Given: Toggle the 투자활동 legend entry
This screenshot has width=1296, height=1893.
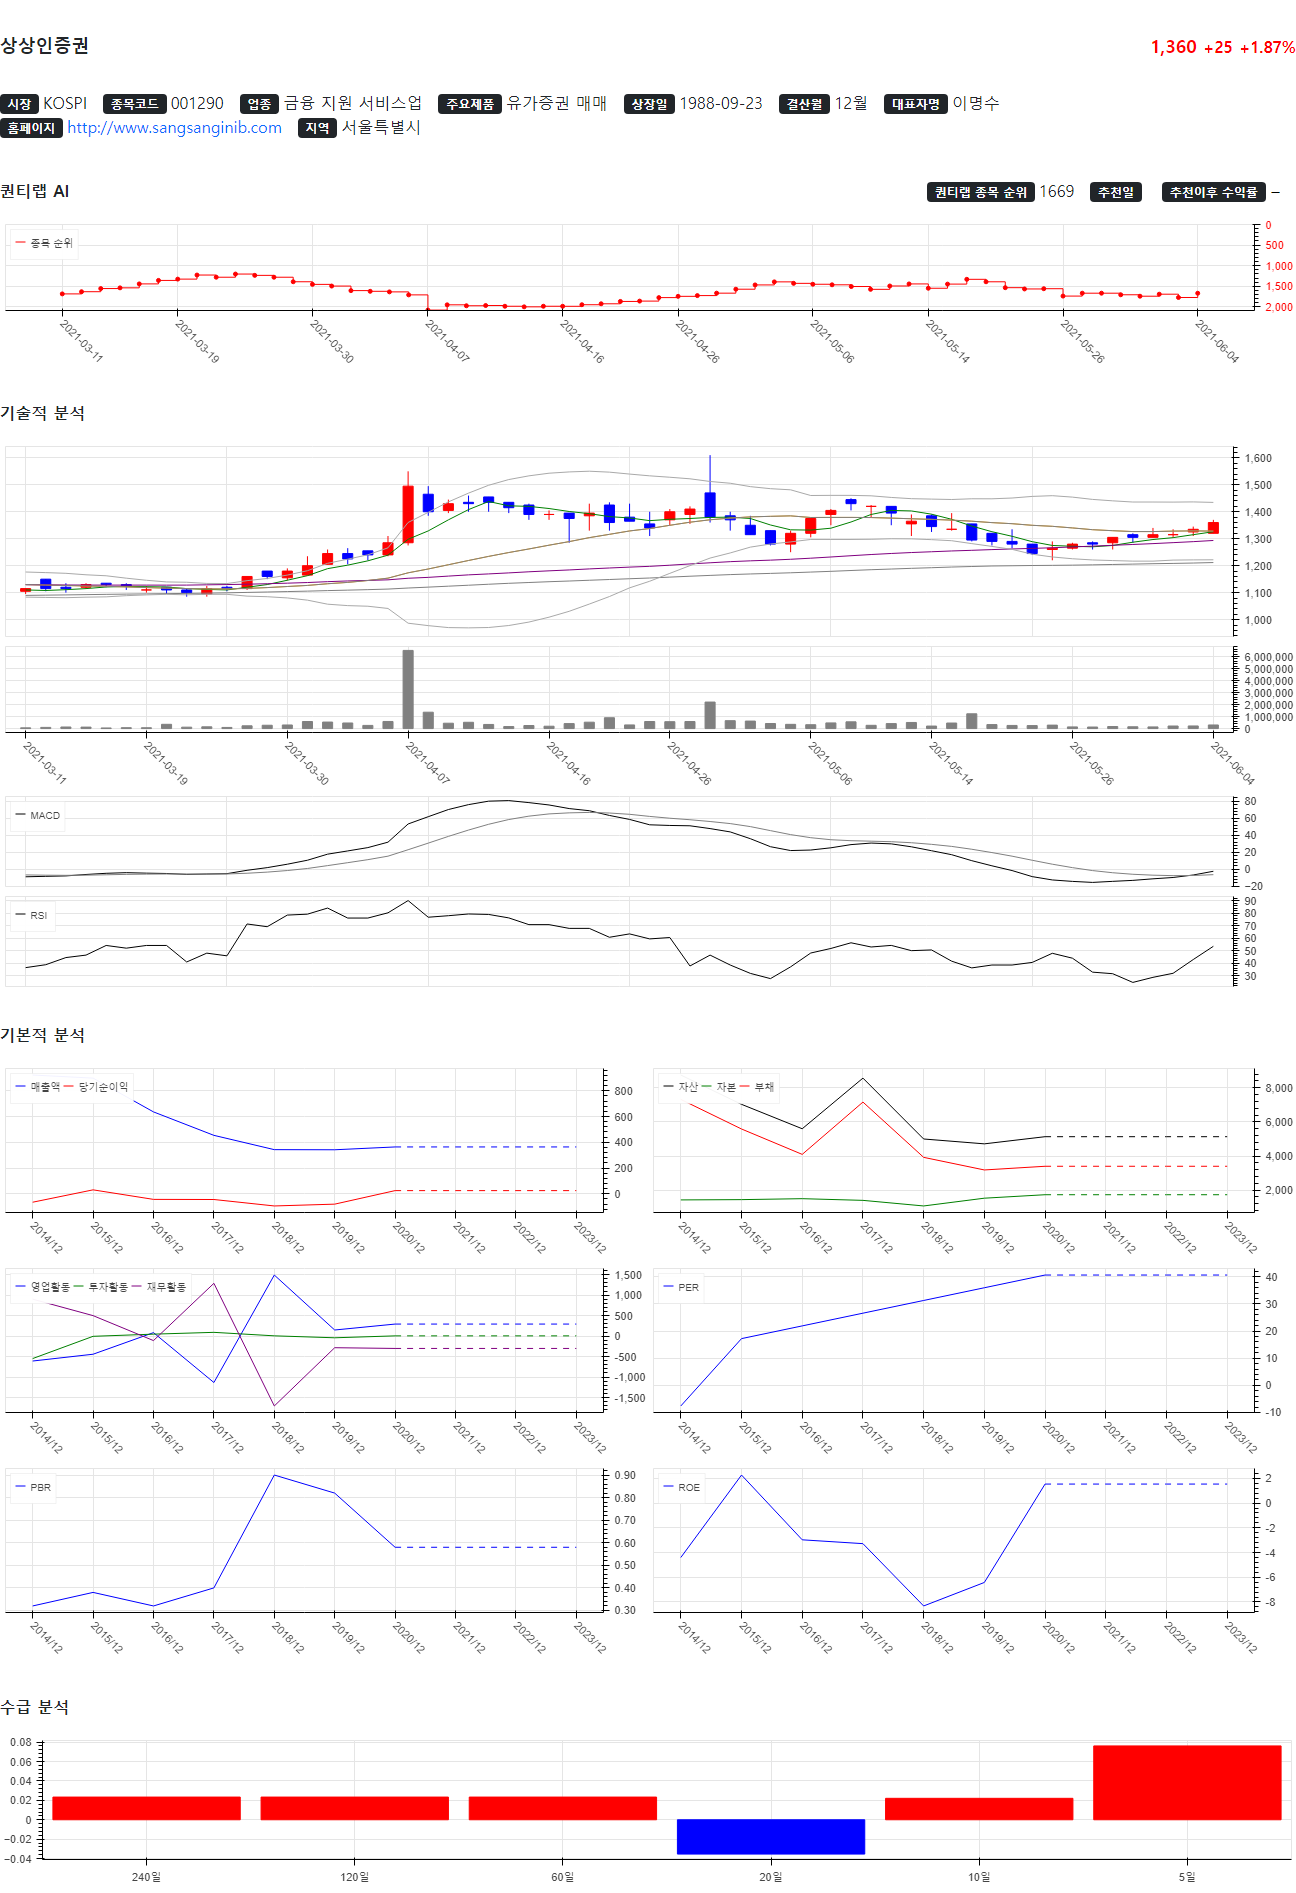Looking at the screenshot, I should [x=101, y=1288].
